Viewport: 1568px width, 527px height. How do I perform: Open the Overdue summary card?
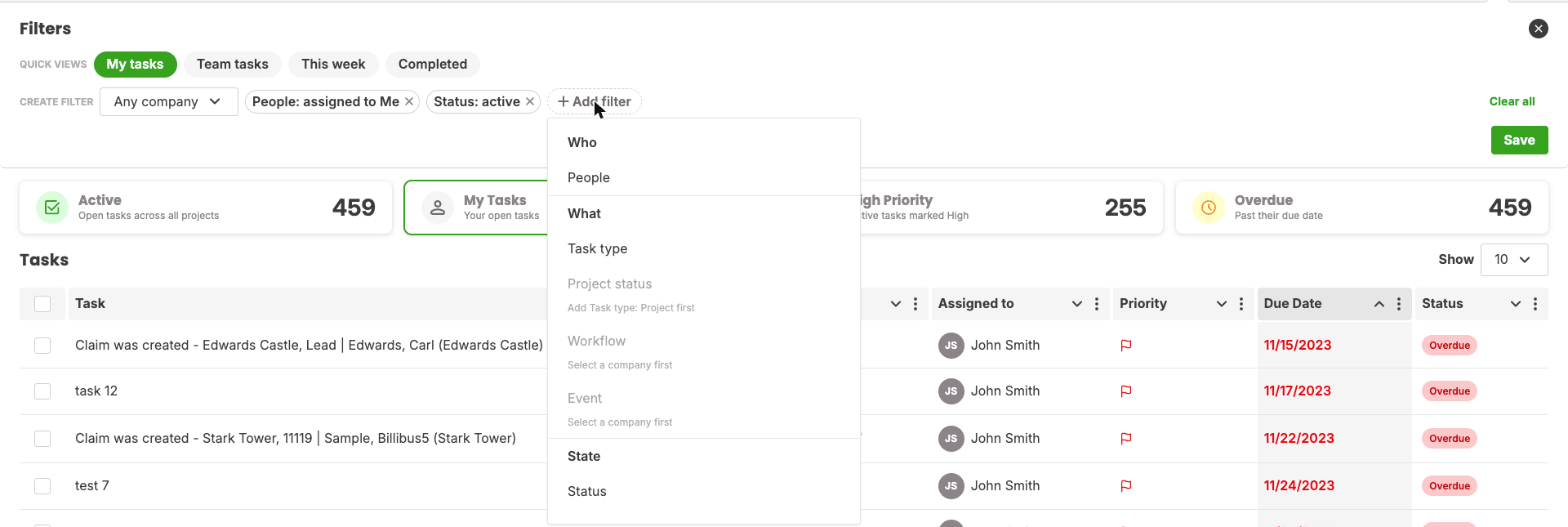click(x=1361, y=207)
